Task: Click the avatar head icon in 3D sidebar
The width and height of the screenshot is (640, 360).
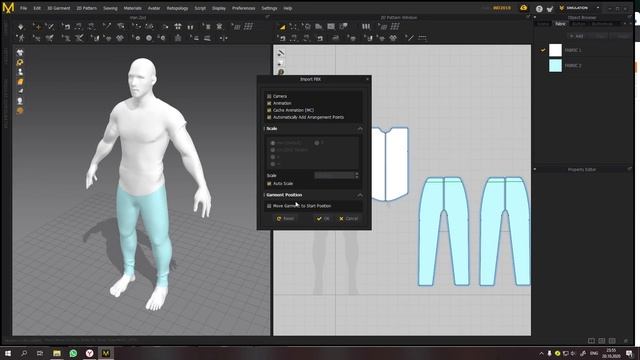Action: (x=20, y=101)
